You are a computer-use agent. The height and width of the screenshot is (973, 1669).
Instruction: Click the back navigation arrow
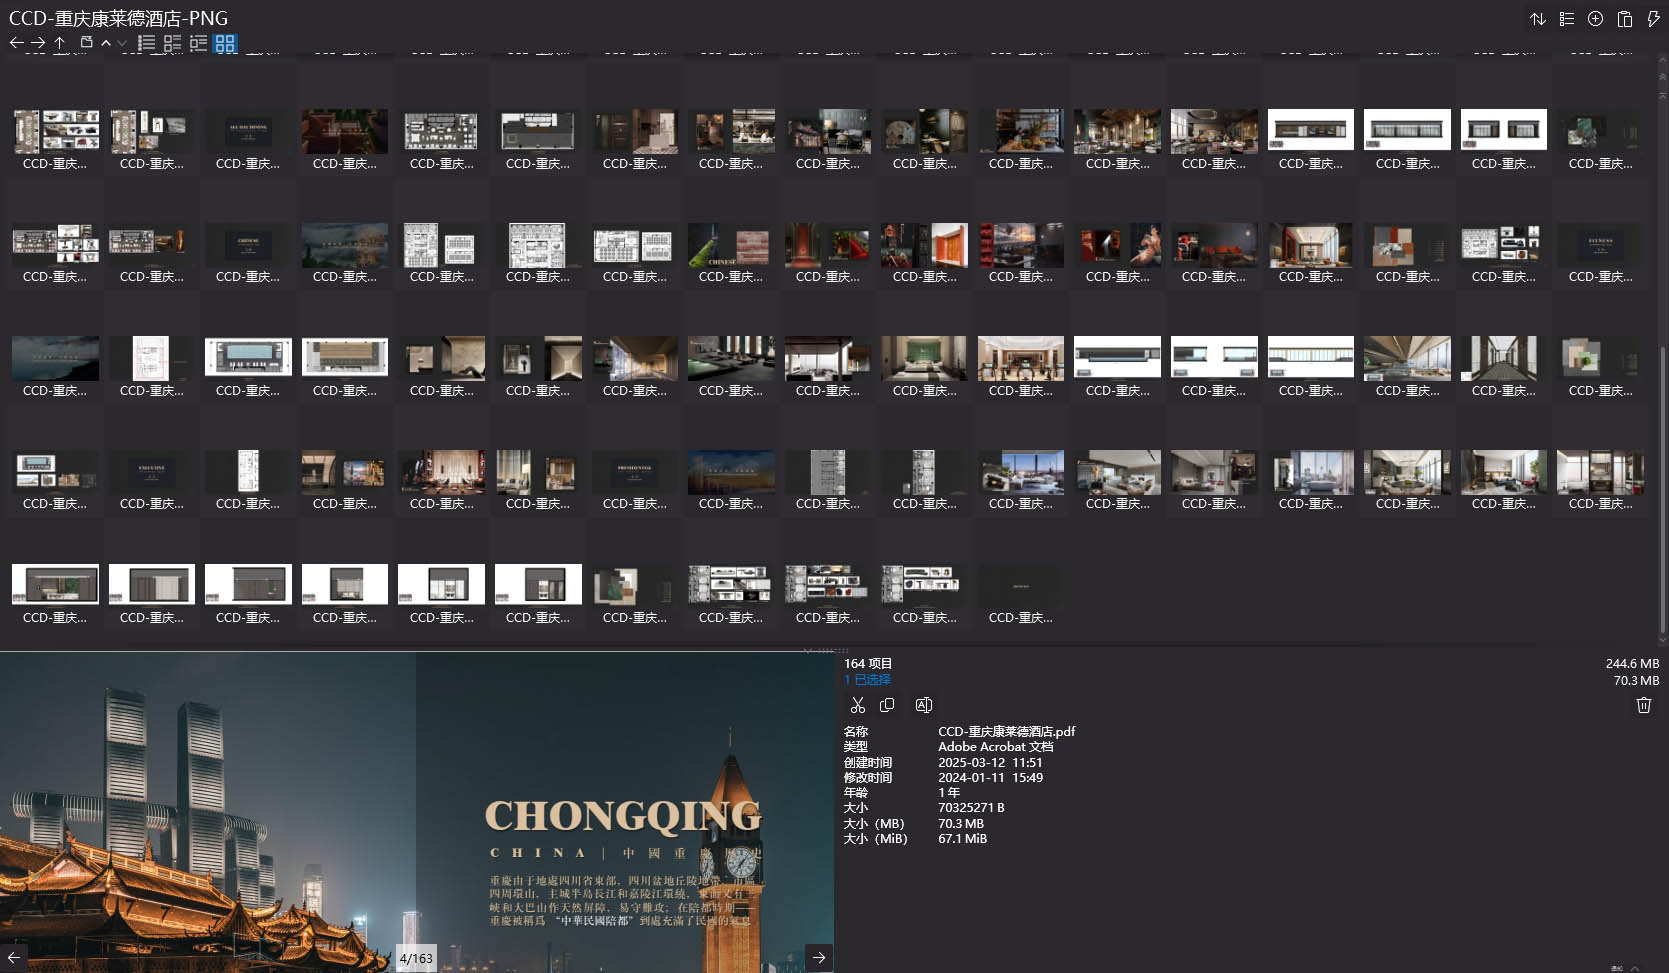click(x=16, y=43)
